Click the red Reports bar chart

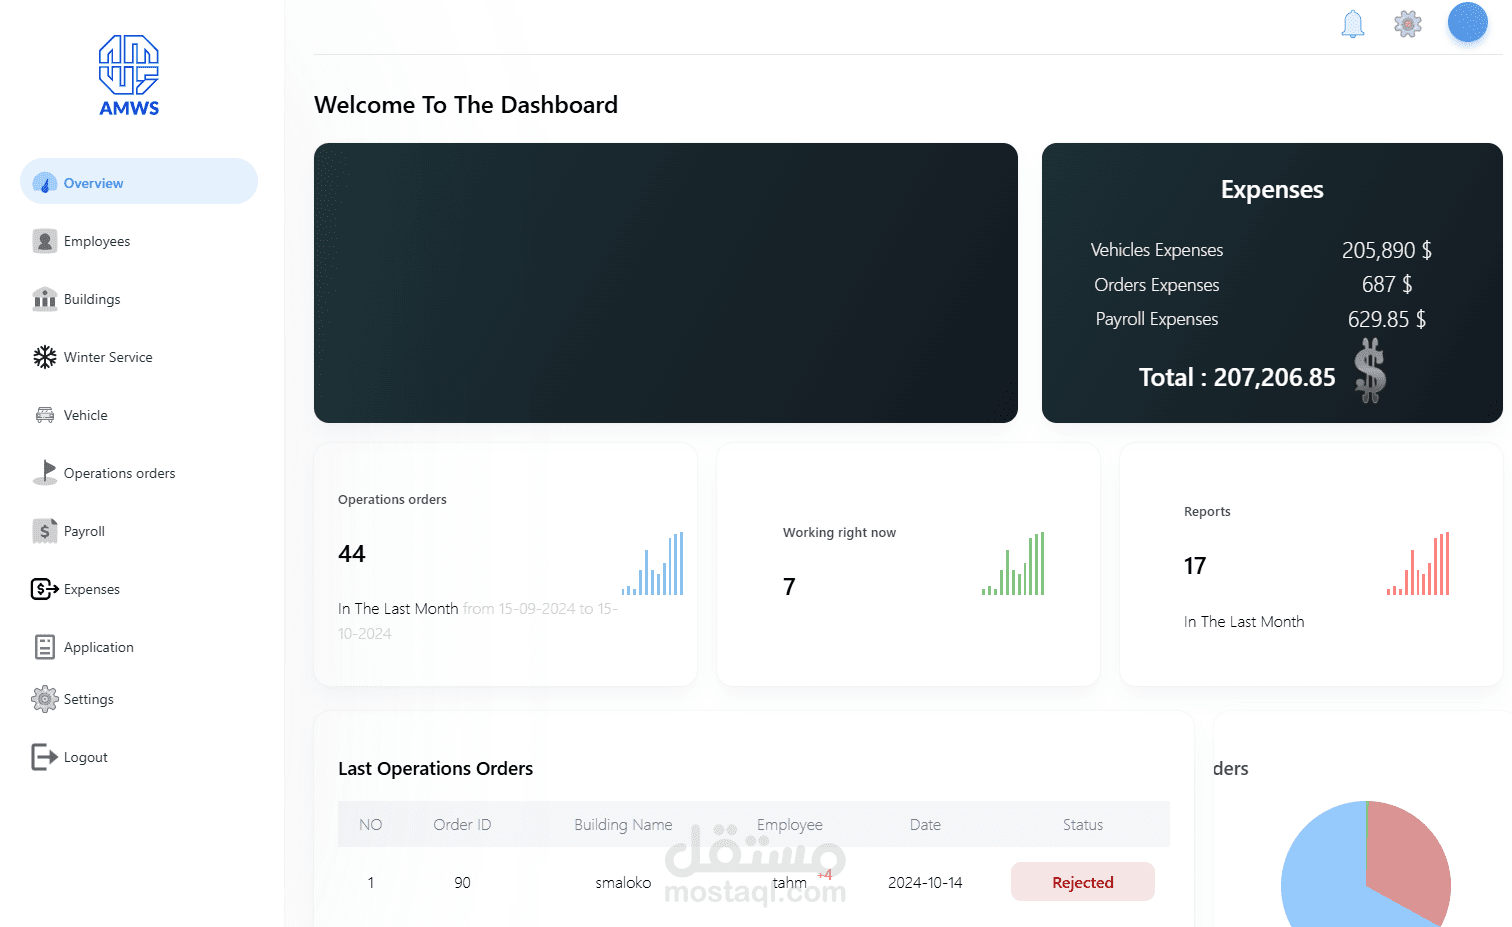click(1418, 564)
